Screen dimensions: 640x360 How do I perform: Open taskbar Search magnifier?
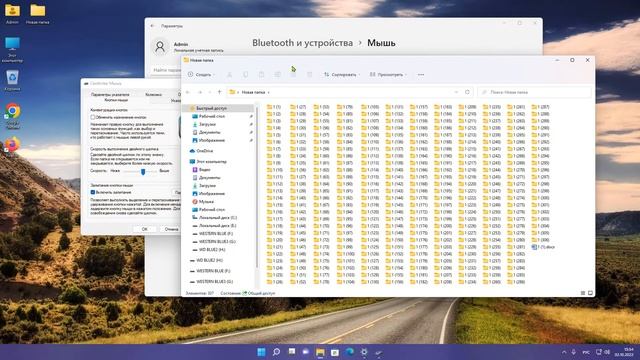(x=276, y=352)
